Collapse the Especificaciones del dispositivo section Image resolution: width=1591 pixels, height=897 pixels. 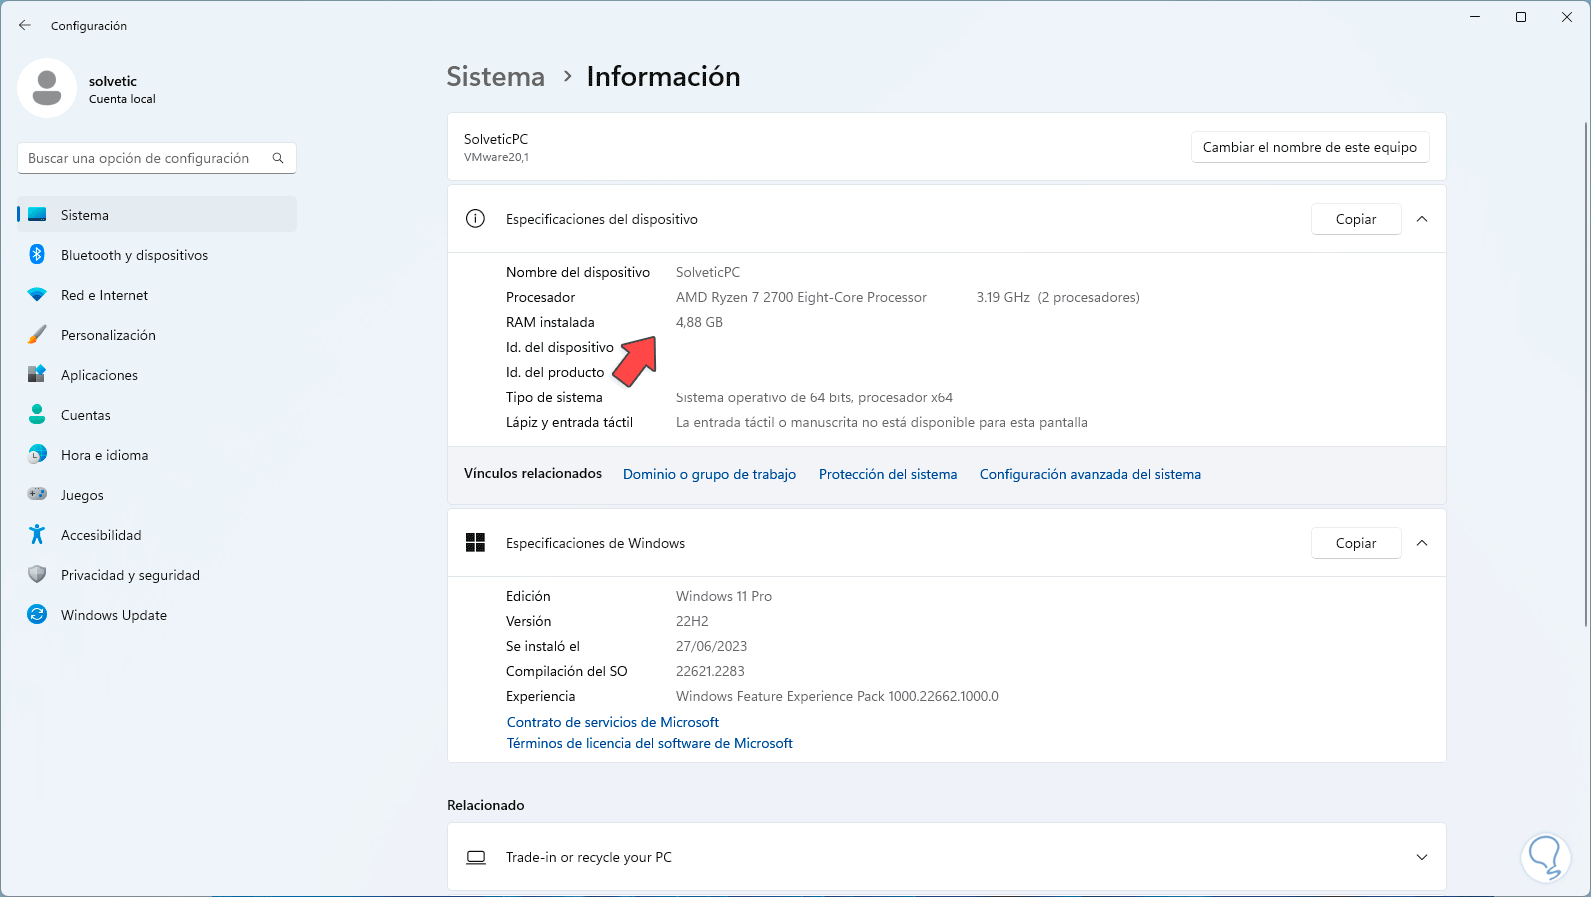pos(1422,219)
